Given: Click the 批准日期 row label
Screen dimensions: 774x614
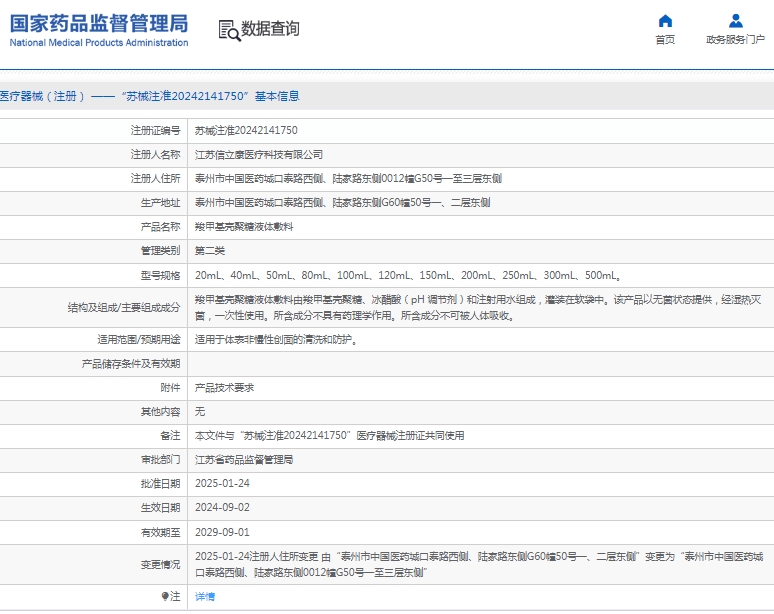Looking at the screenshot, I should (x=160, y=484).
